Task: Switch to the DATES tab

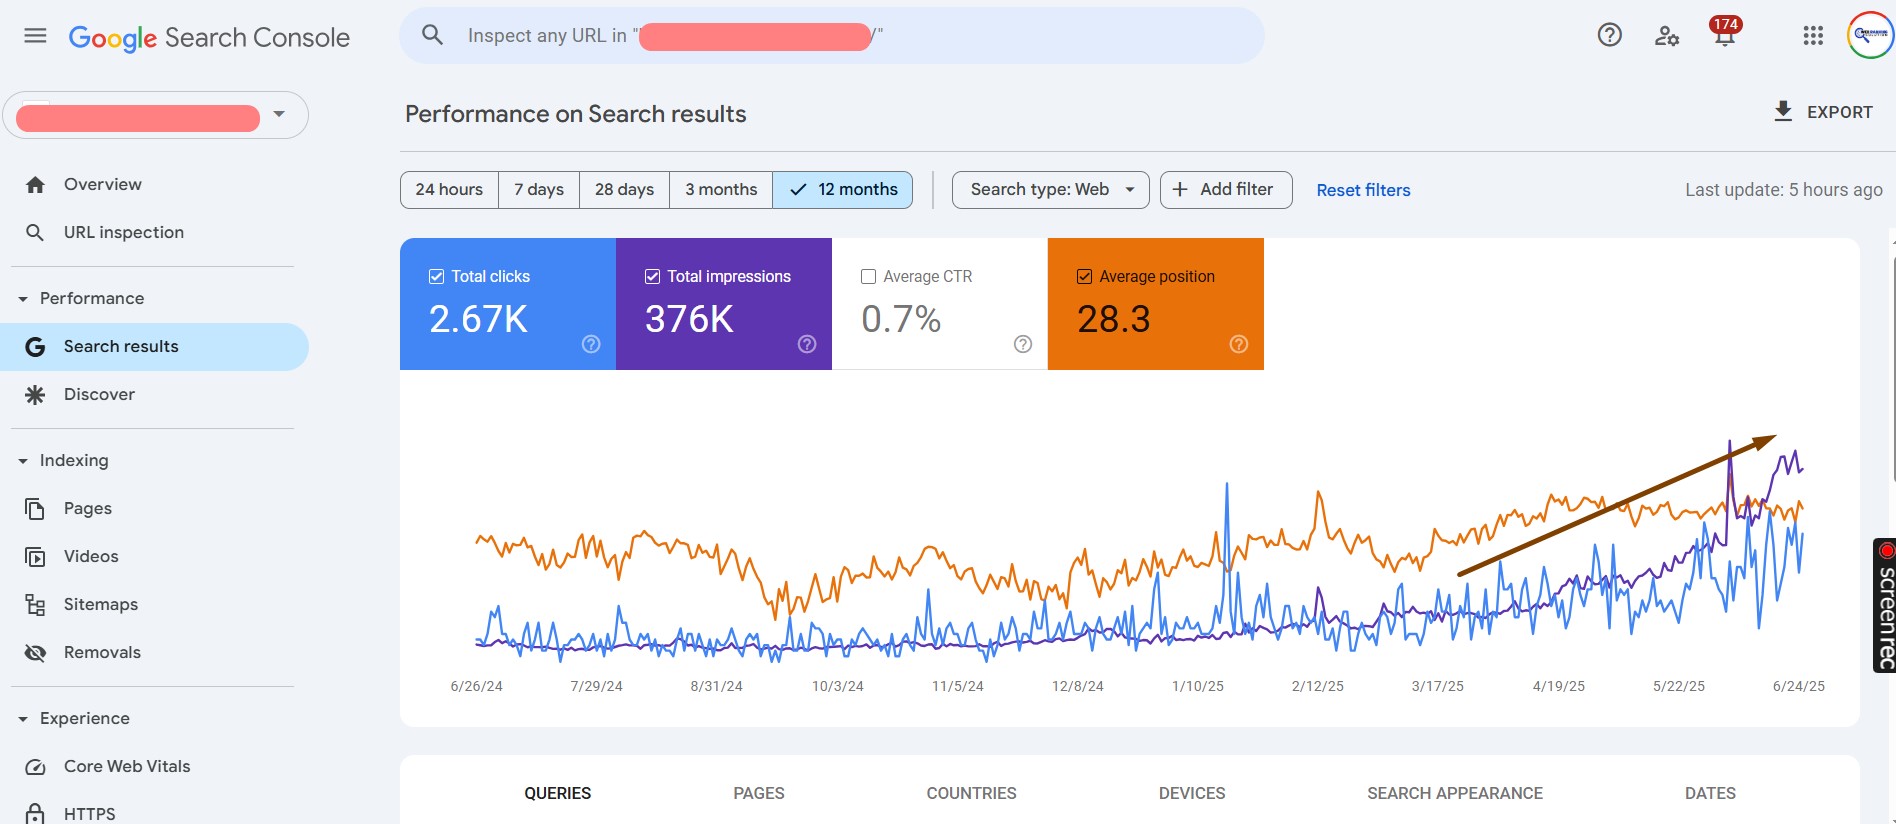Action: coord(1710,793)
